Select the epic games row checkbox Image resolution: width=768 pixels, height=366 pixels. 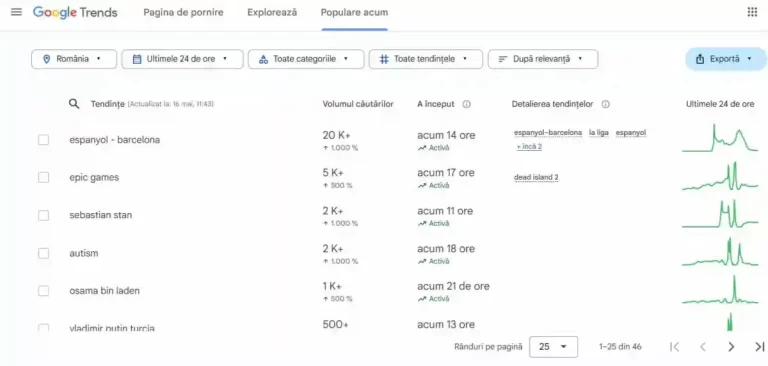point(44,177)
